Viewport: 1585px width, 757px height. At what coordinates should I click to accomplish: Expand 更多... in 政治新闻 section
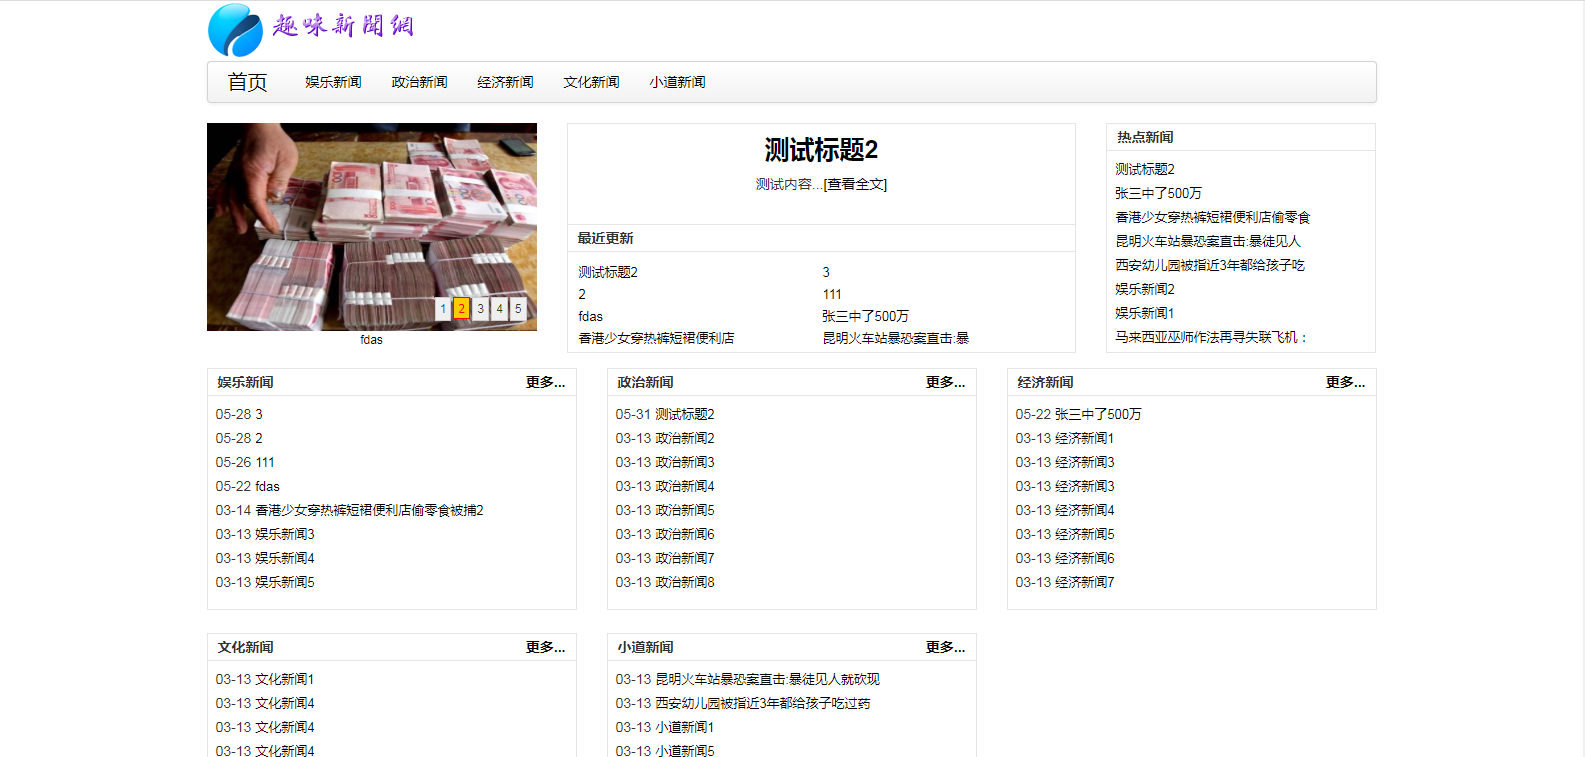(x=946, y=382)
